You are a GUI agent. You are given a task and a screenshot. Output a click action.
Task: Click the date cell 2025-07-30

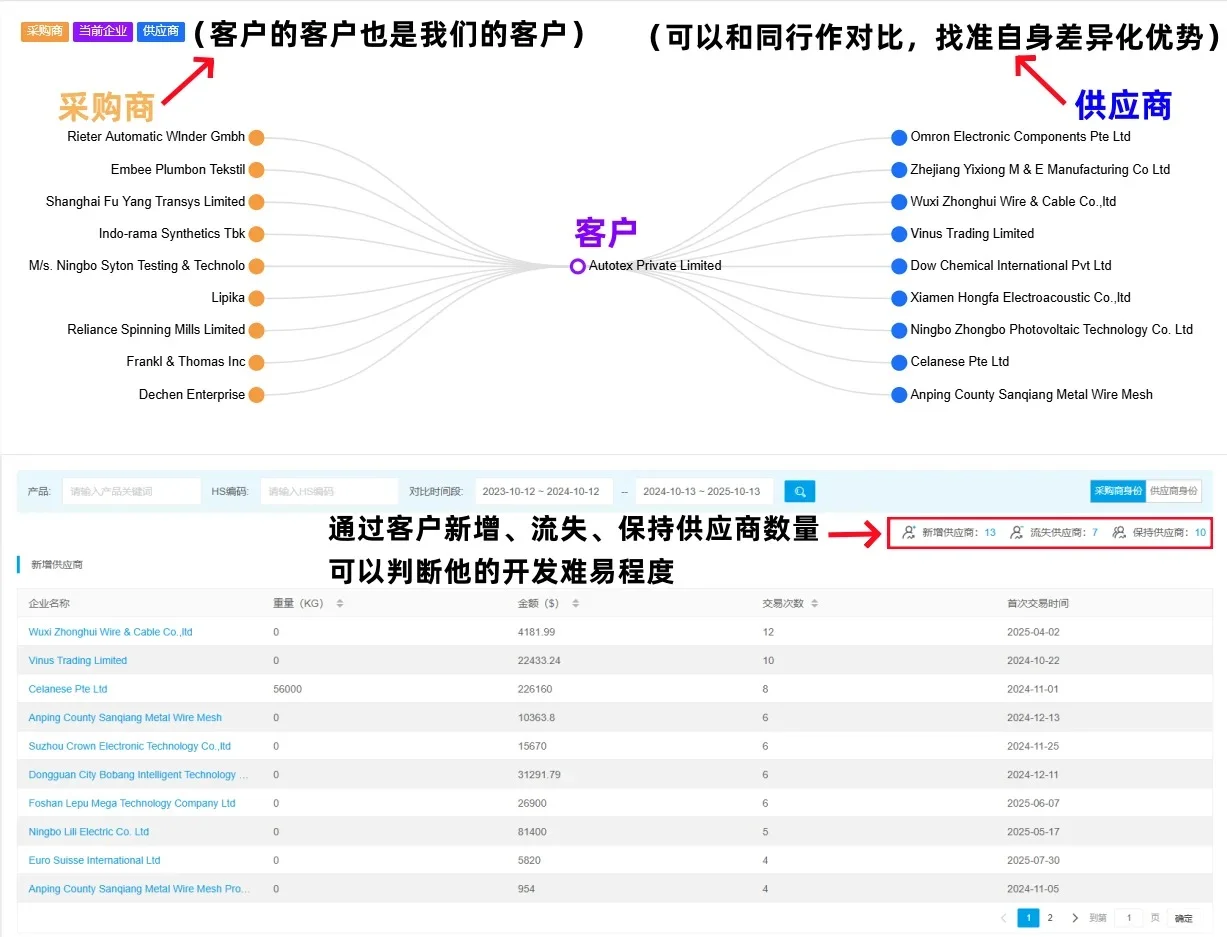click(1033, 860)
